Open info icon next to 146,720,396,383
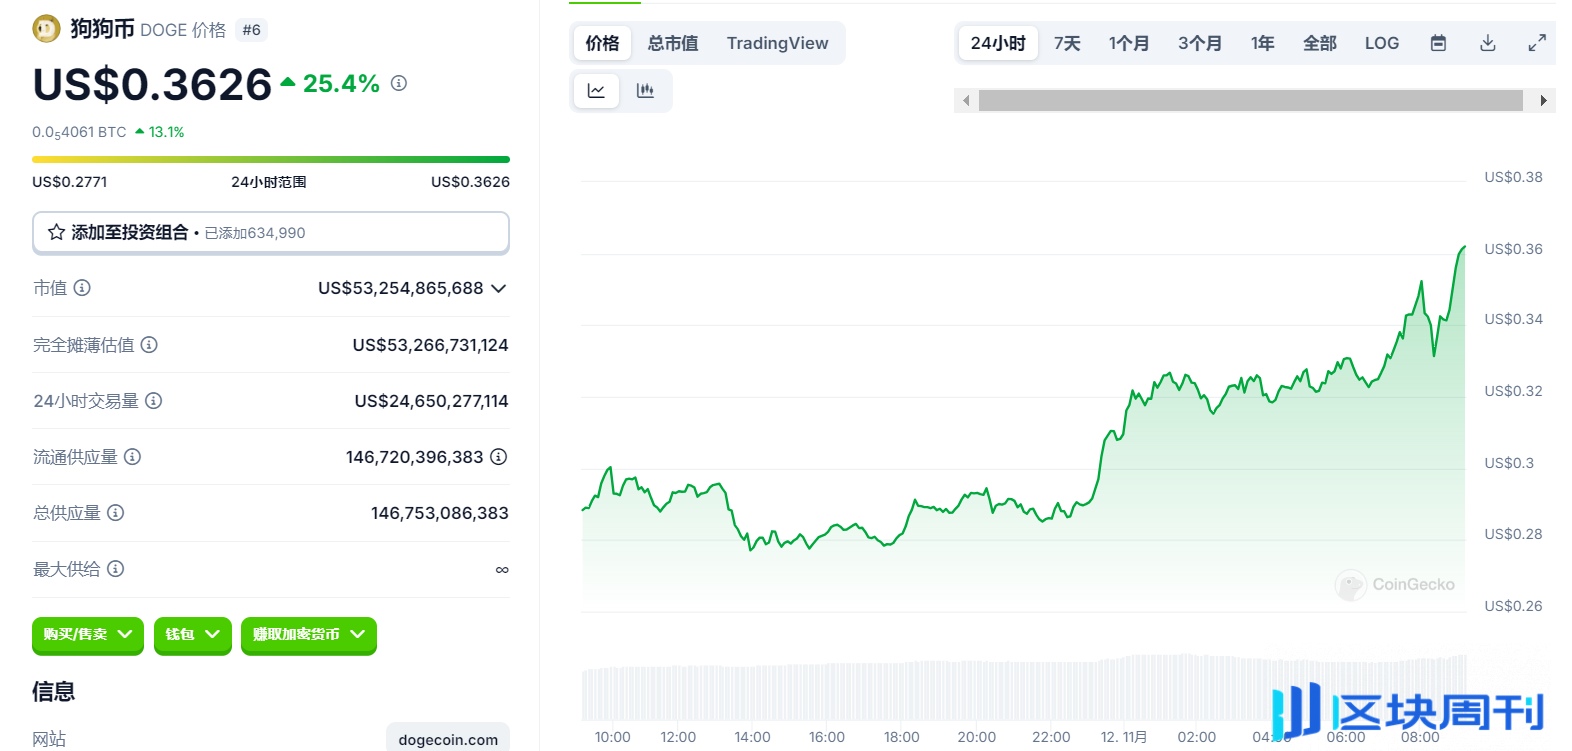Screen dimensions: 1572x751 click(x=499, y=457)
